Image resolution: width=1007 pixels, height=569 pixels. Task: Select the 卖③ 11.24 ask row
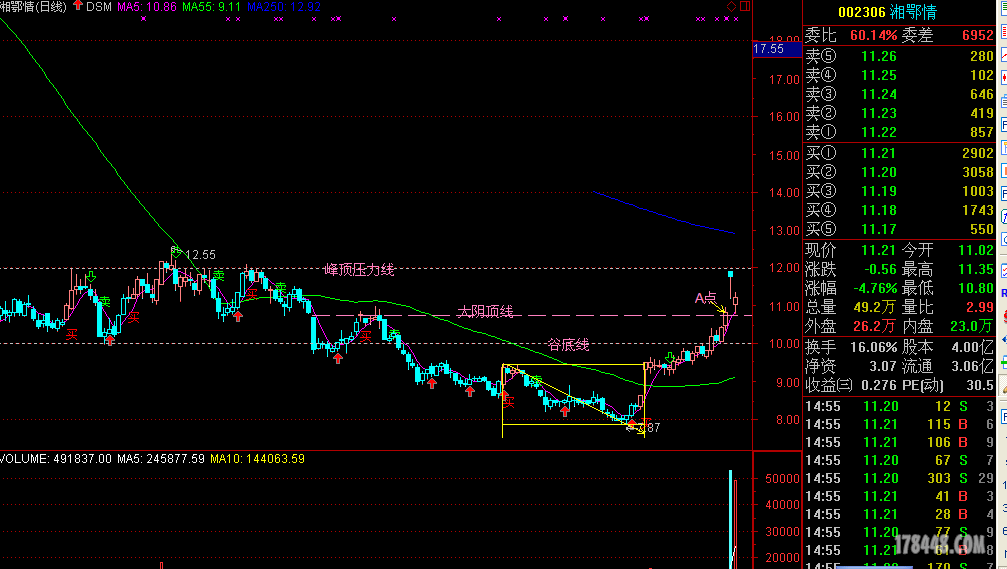tap(899, 94)
